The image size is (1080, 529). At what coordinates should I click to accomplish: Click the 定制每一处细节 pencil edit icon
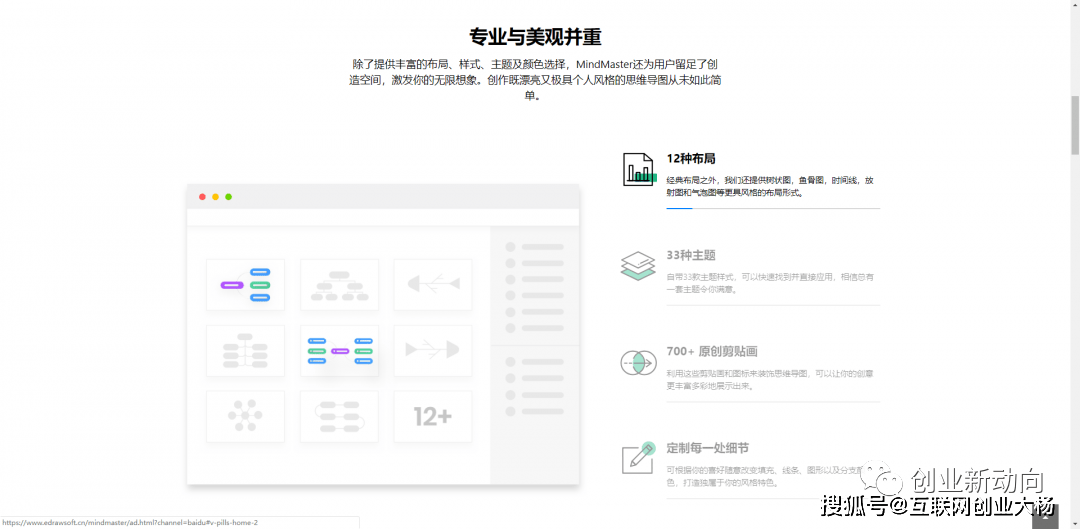tap(638, 458)
